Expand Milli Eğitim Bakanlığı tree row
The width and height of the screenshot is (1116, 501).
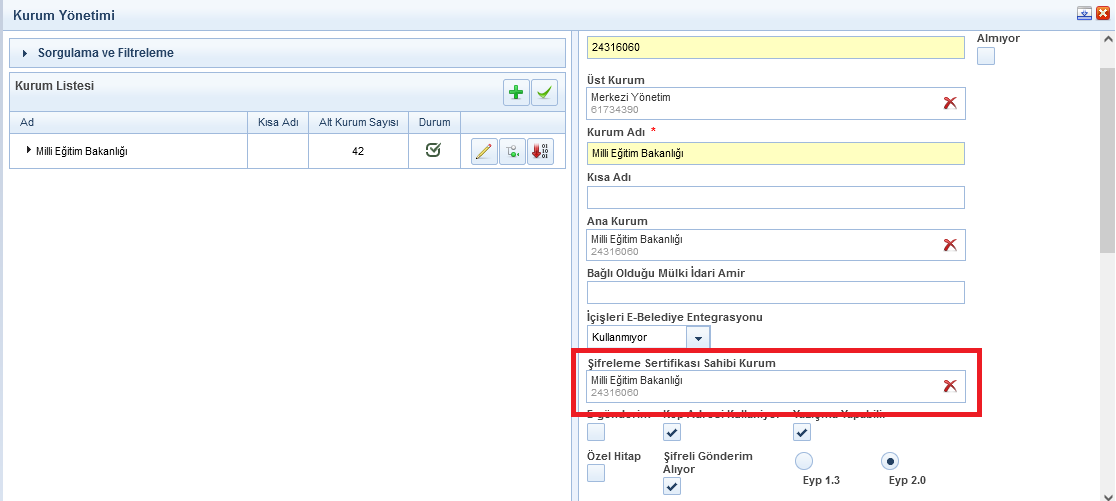point(29,151)
